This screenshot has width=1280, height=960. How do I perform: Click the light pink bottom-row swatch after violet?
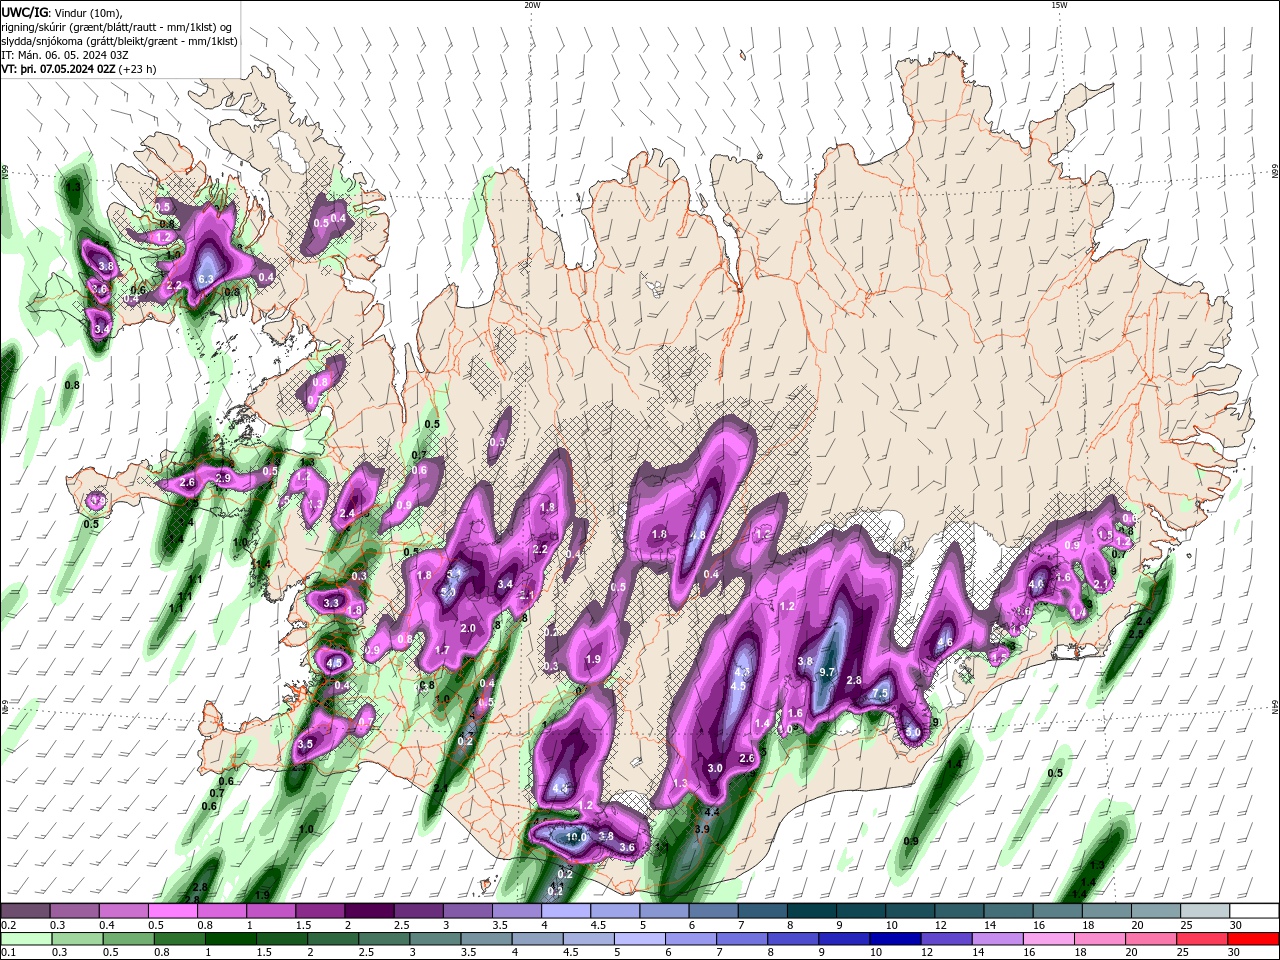click(x=1048, y=939)
